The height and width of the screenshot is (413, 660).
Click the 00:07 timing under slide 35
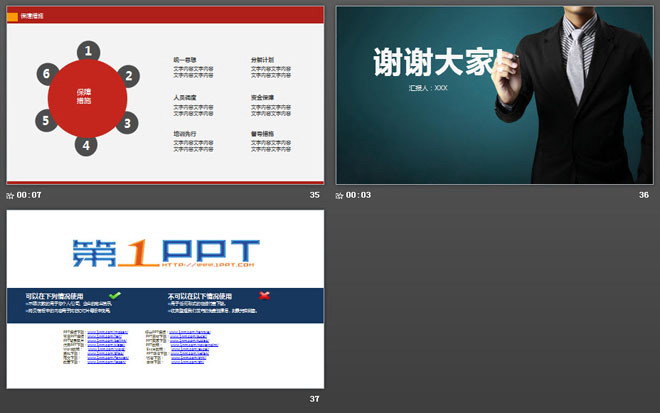[29, 195]
